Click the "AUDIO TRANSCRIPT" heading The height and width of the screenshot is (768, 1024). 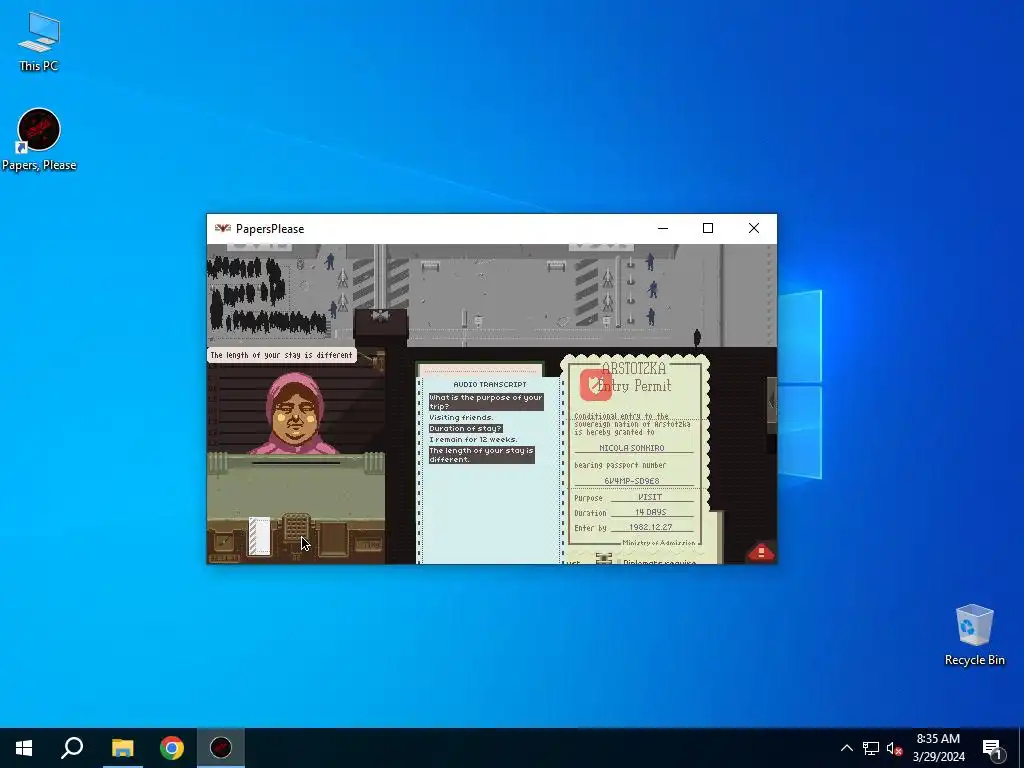(490, 384)
